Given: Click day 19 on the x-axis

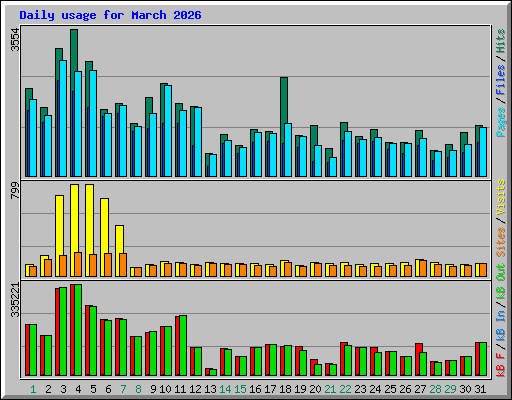Looking at the screenshot, I should point(300,389).
